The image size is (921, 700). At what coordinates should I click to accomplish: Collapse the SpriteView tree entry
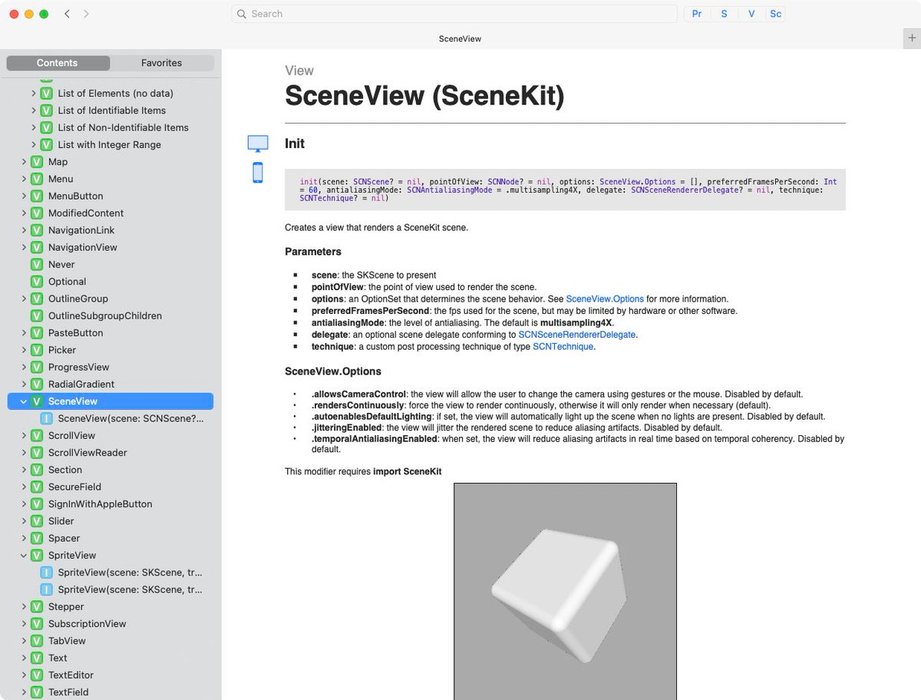click(x=22, y=555)
